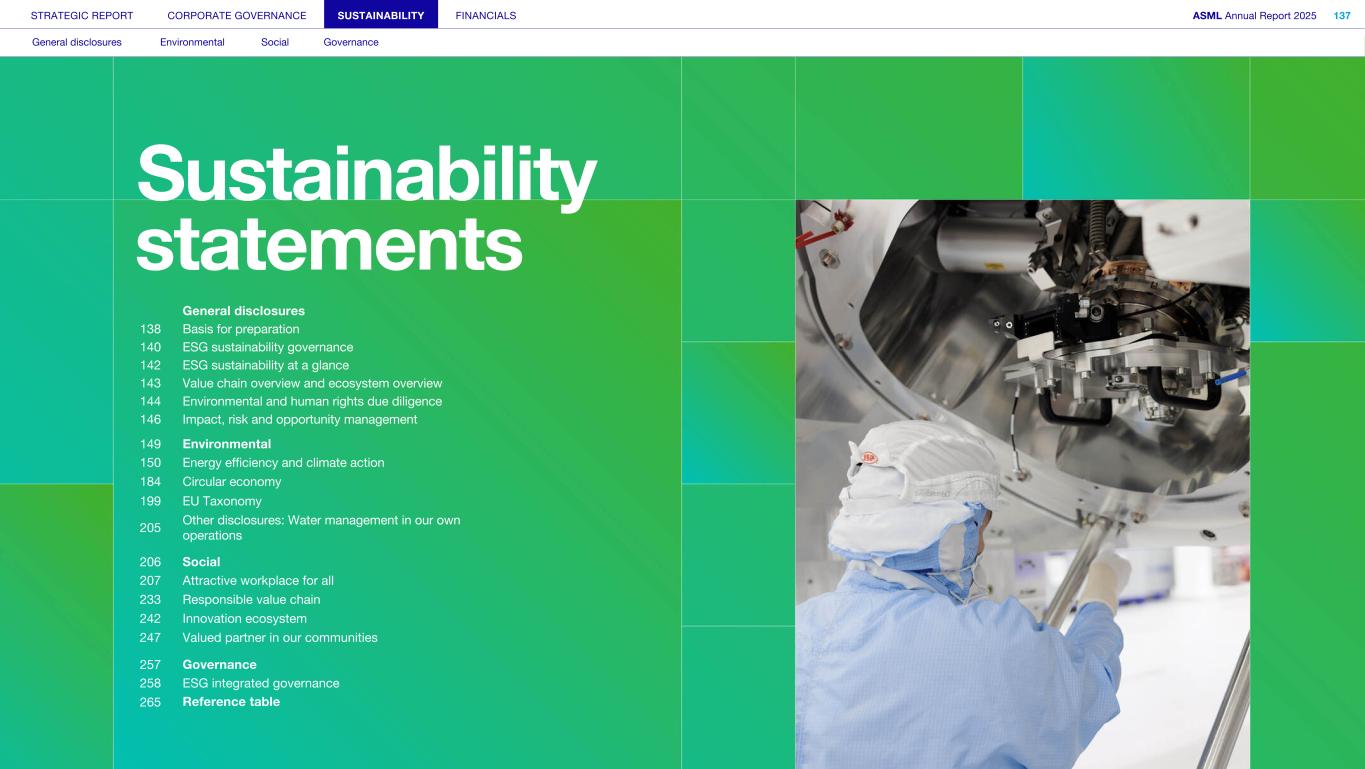The image size is (1365, 769).
Task: Open the Strategic Report tab
Action: pos(82,16)
